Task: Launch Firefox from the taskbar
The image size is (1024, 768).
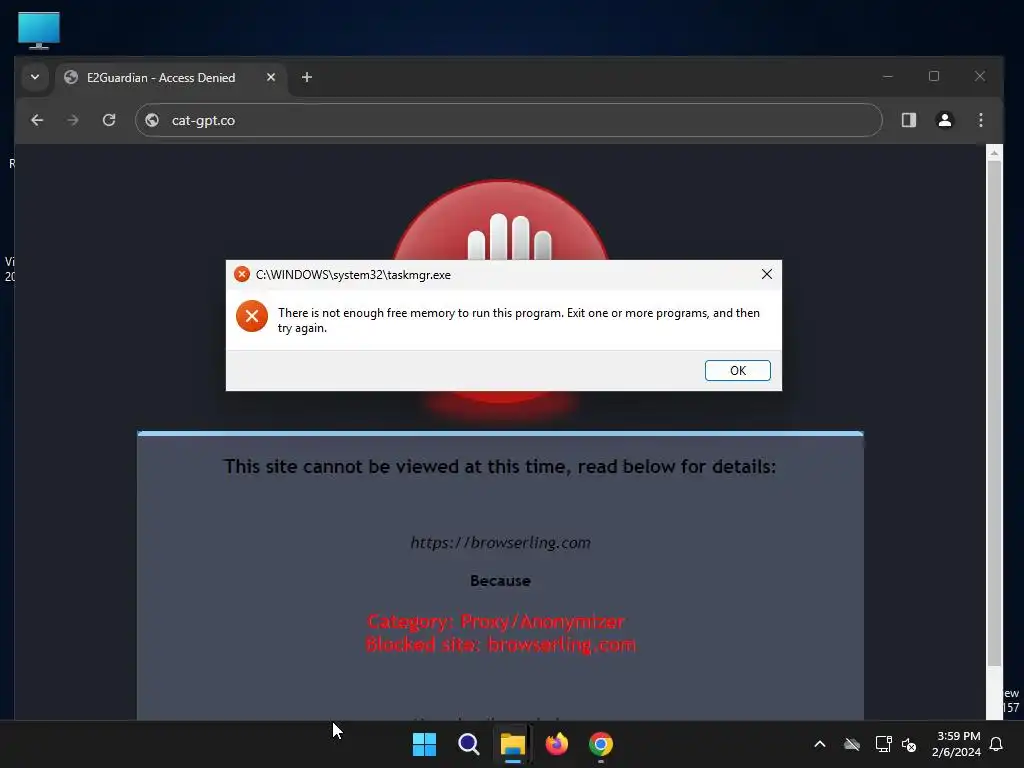Action: [556, 744]
